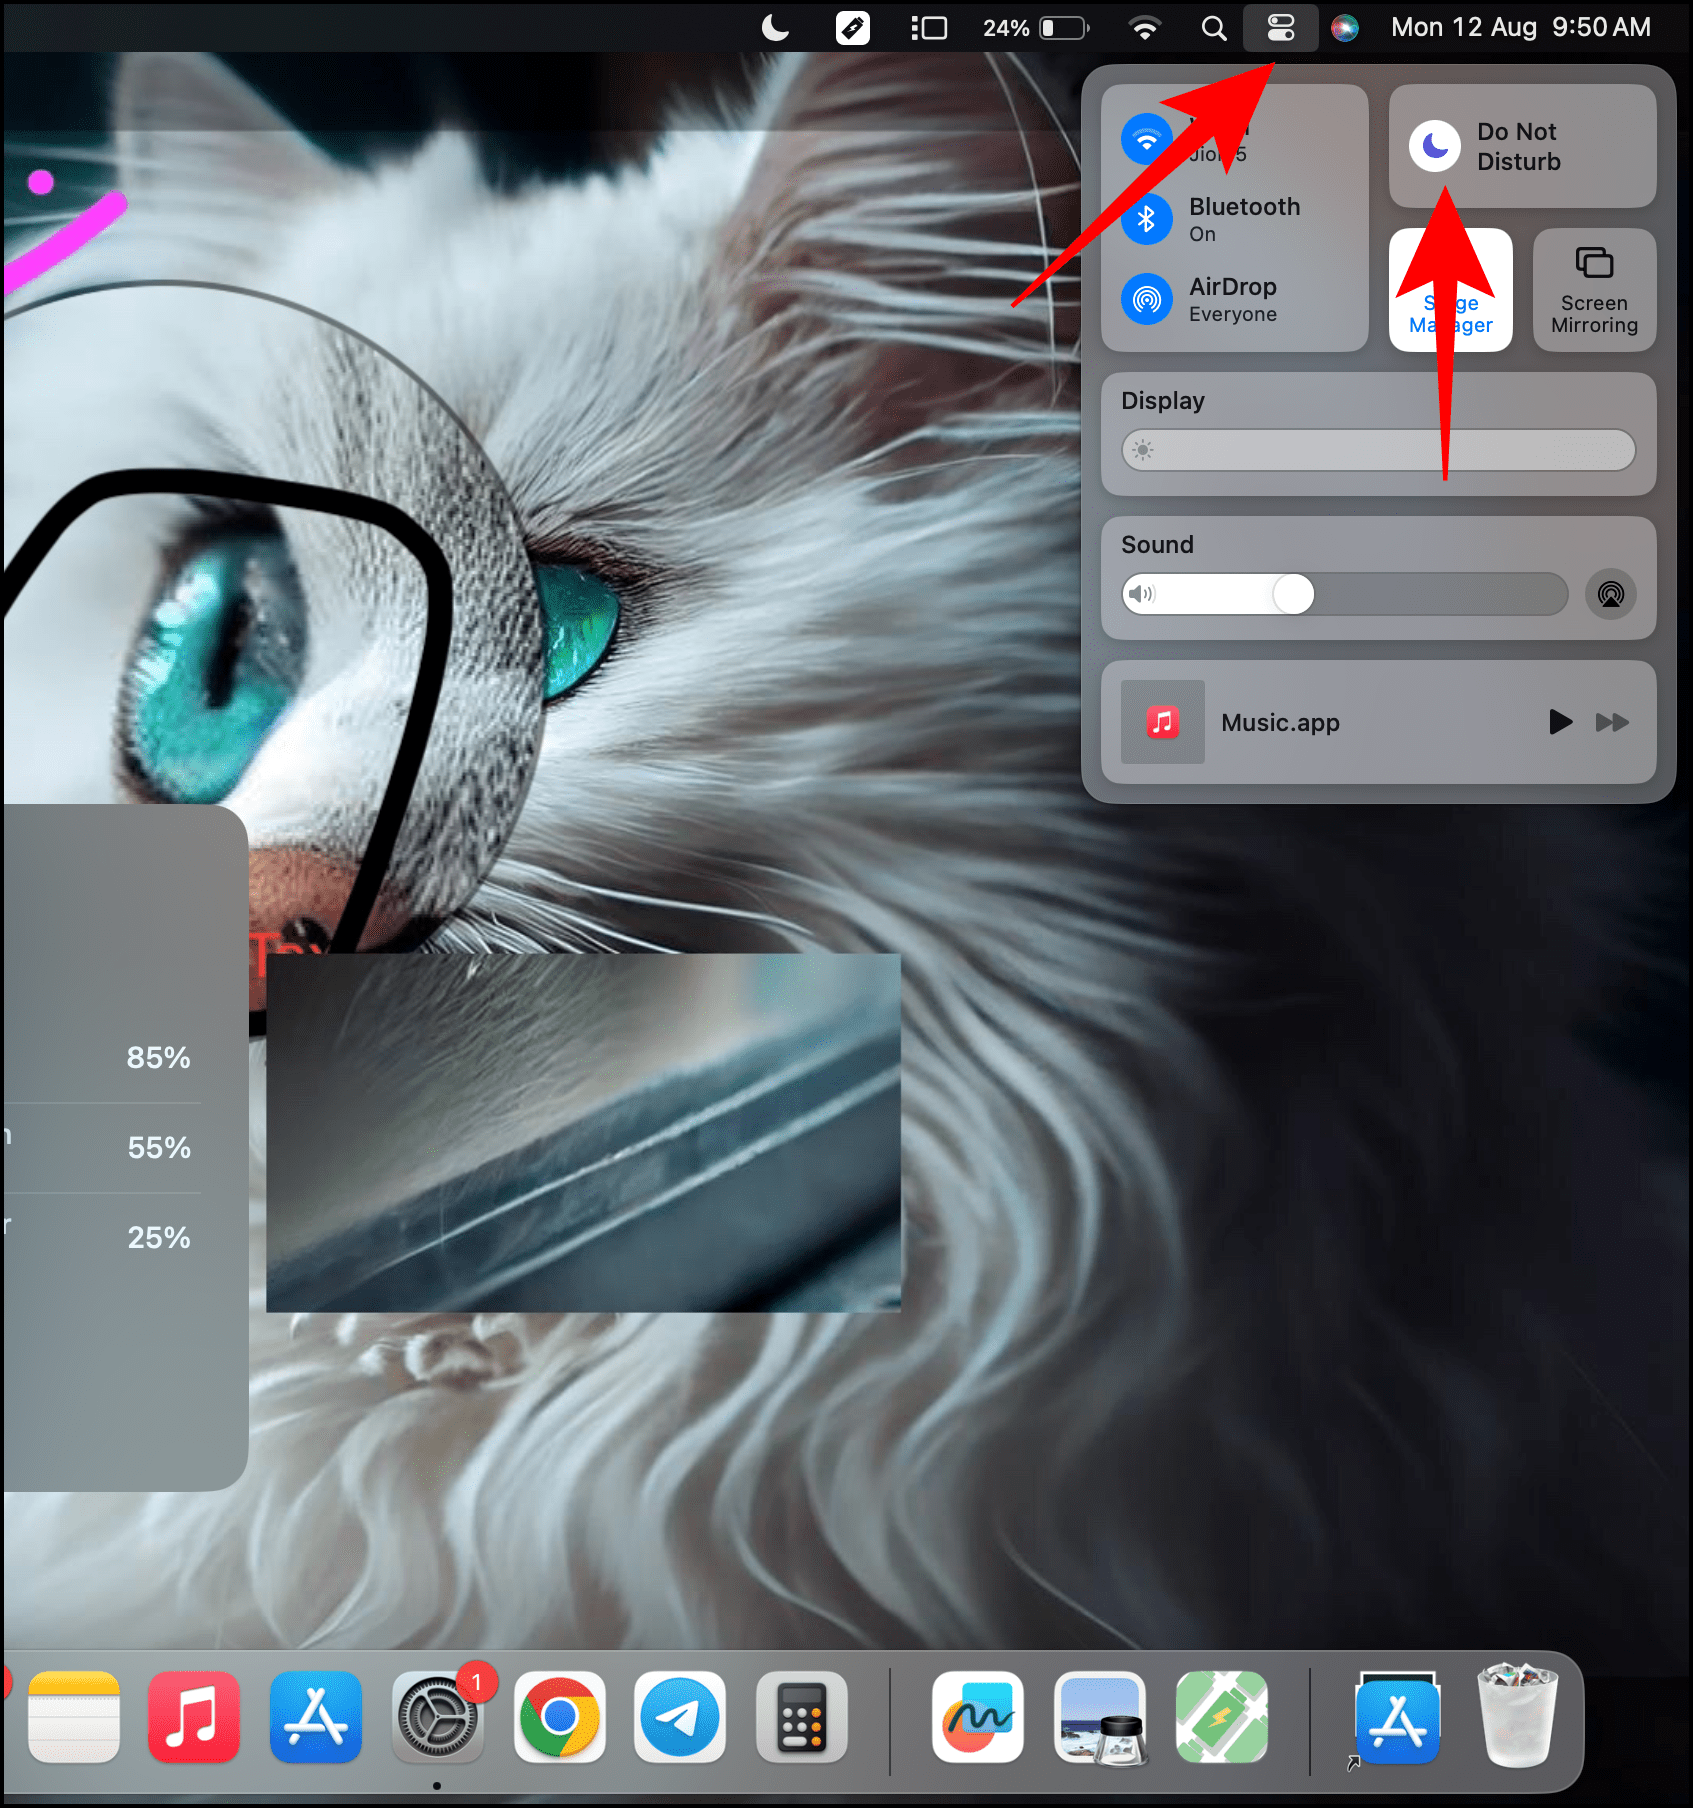Click the date and time in menu bar
The width and height of the screenshot is (1693, 1808).
pyautogui.click(x=1519, y=27)
